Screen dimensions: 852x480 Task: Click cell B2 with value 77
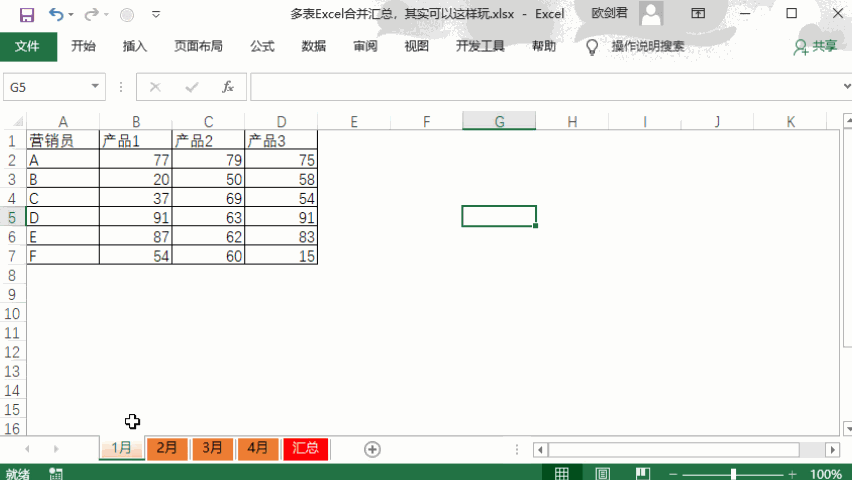136,160
